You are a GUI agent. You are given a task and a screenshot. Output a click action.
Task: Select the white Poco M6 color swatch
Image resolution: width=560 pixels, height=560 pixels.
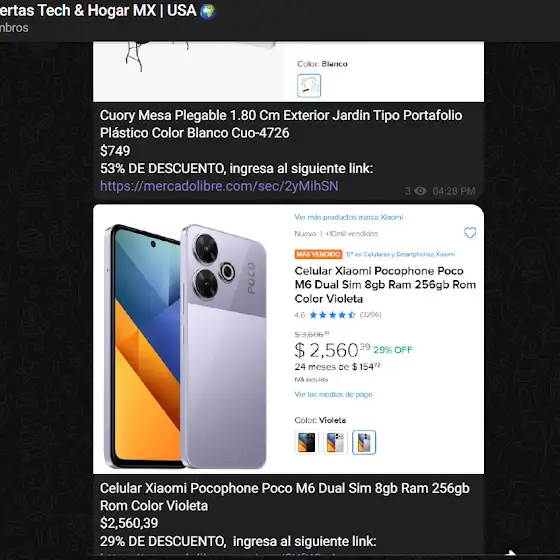[335, 442]
